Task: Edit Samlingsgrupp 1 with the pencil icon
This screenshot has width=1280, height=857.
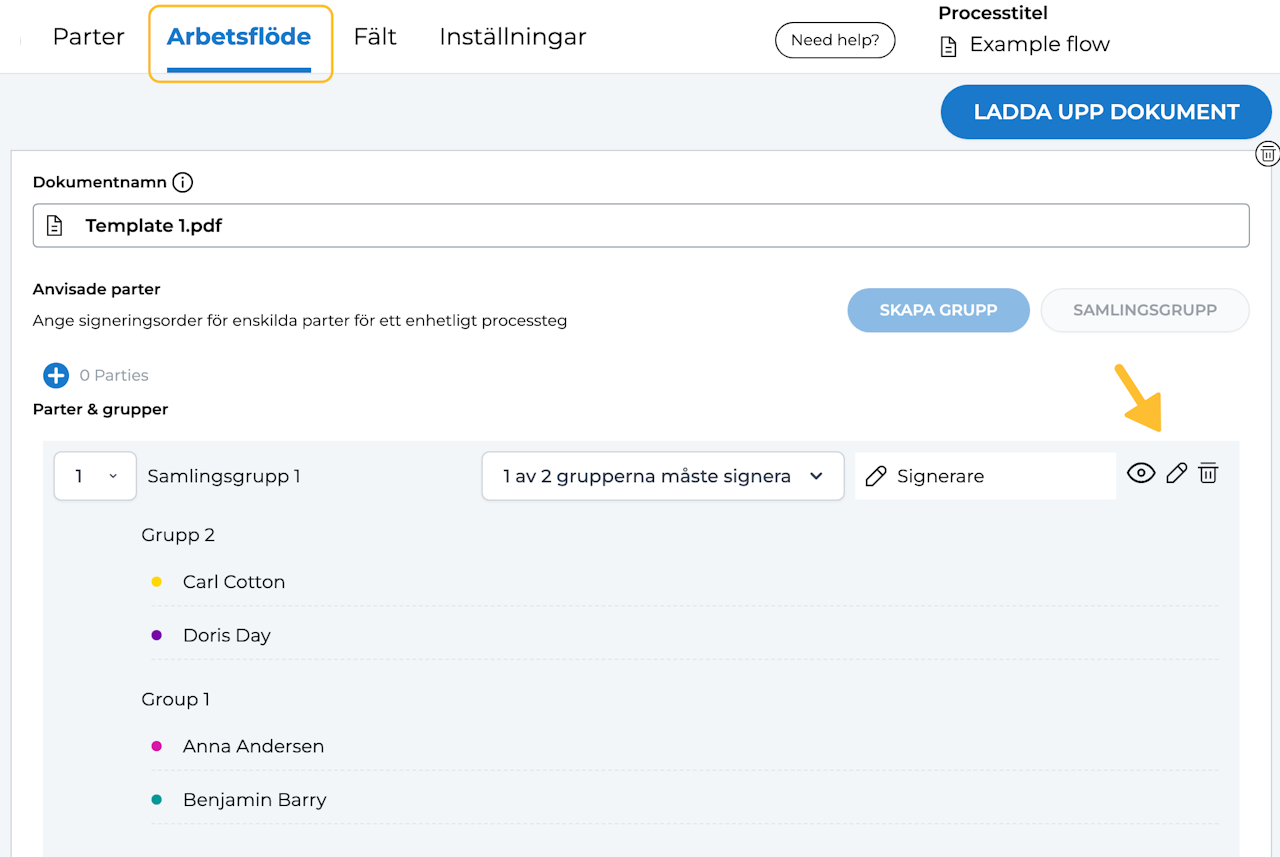Action: point(1177,474)
